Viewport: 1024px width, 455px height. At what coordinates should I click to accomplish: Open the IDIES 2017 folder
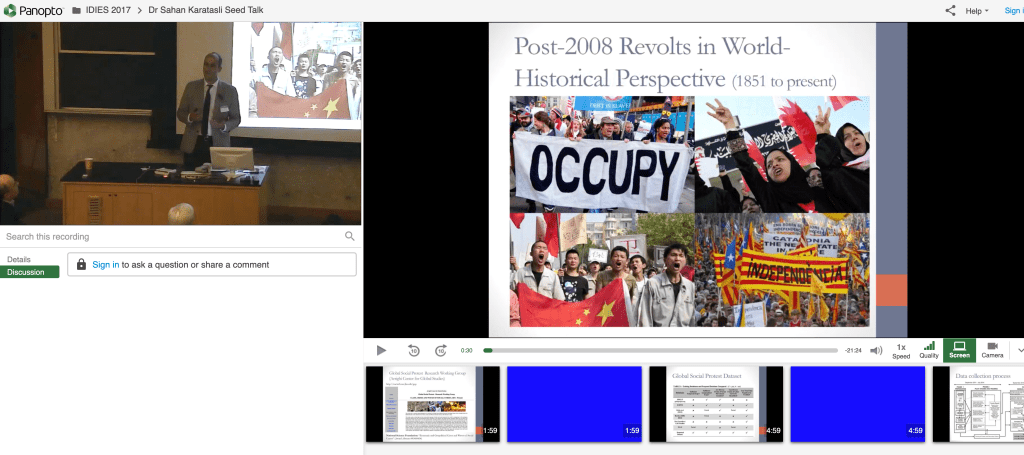pyautogui.click(x=103, y=10)
